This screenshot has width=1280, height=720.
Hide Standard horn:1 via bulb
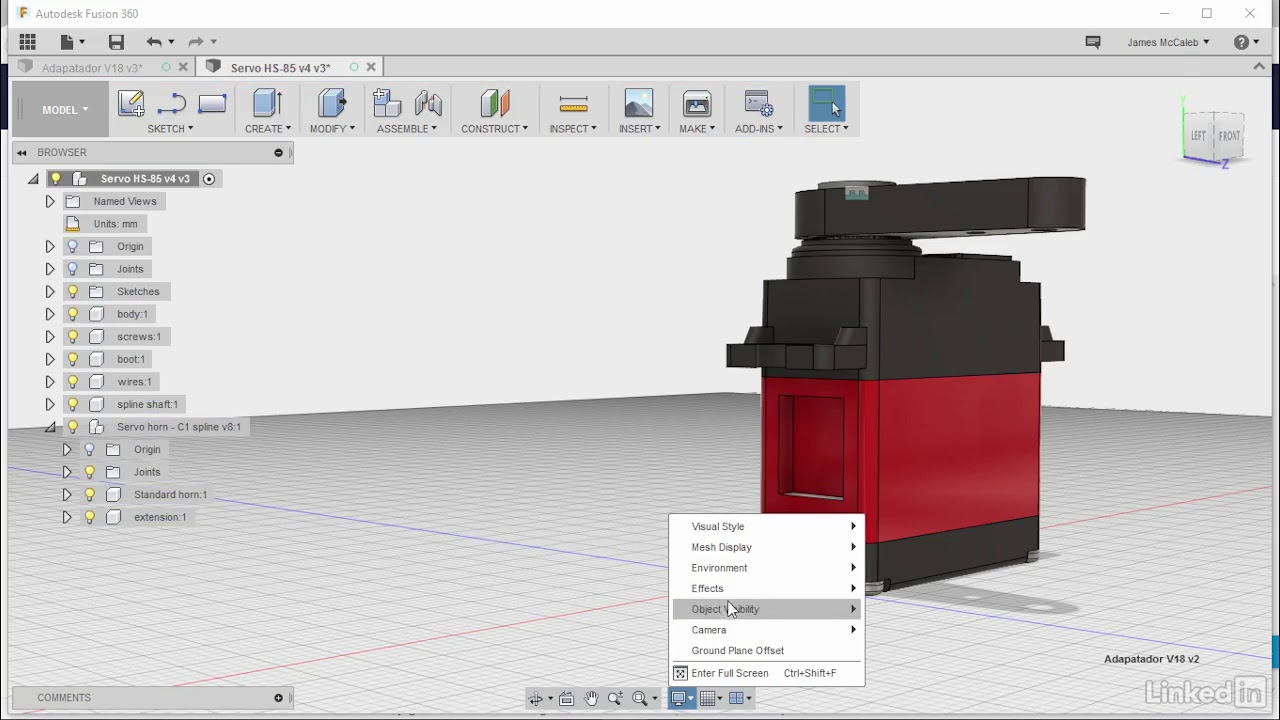[x=90, y=494]
